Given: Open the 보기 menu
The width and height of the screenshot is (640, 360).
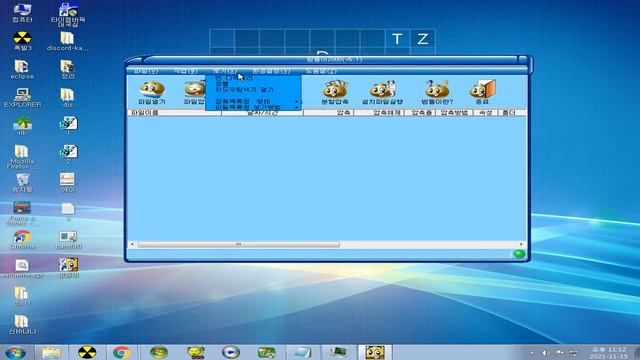Looking at the screenshot, I should (224, 71).
